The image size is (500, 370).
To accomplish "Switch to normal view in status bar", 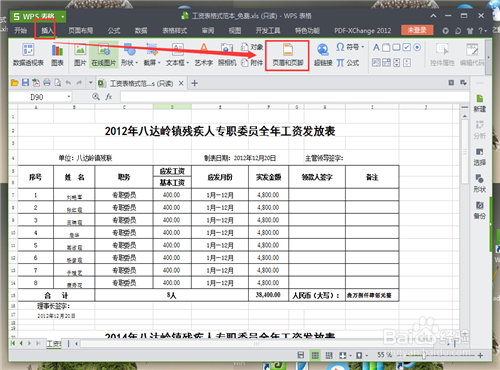I will coord(315,355).
